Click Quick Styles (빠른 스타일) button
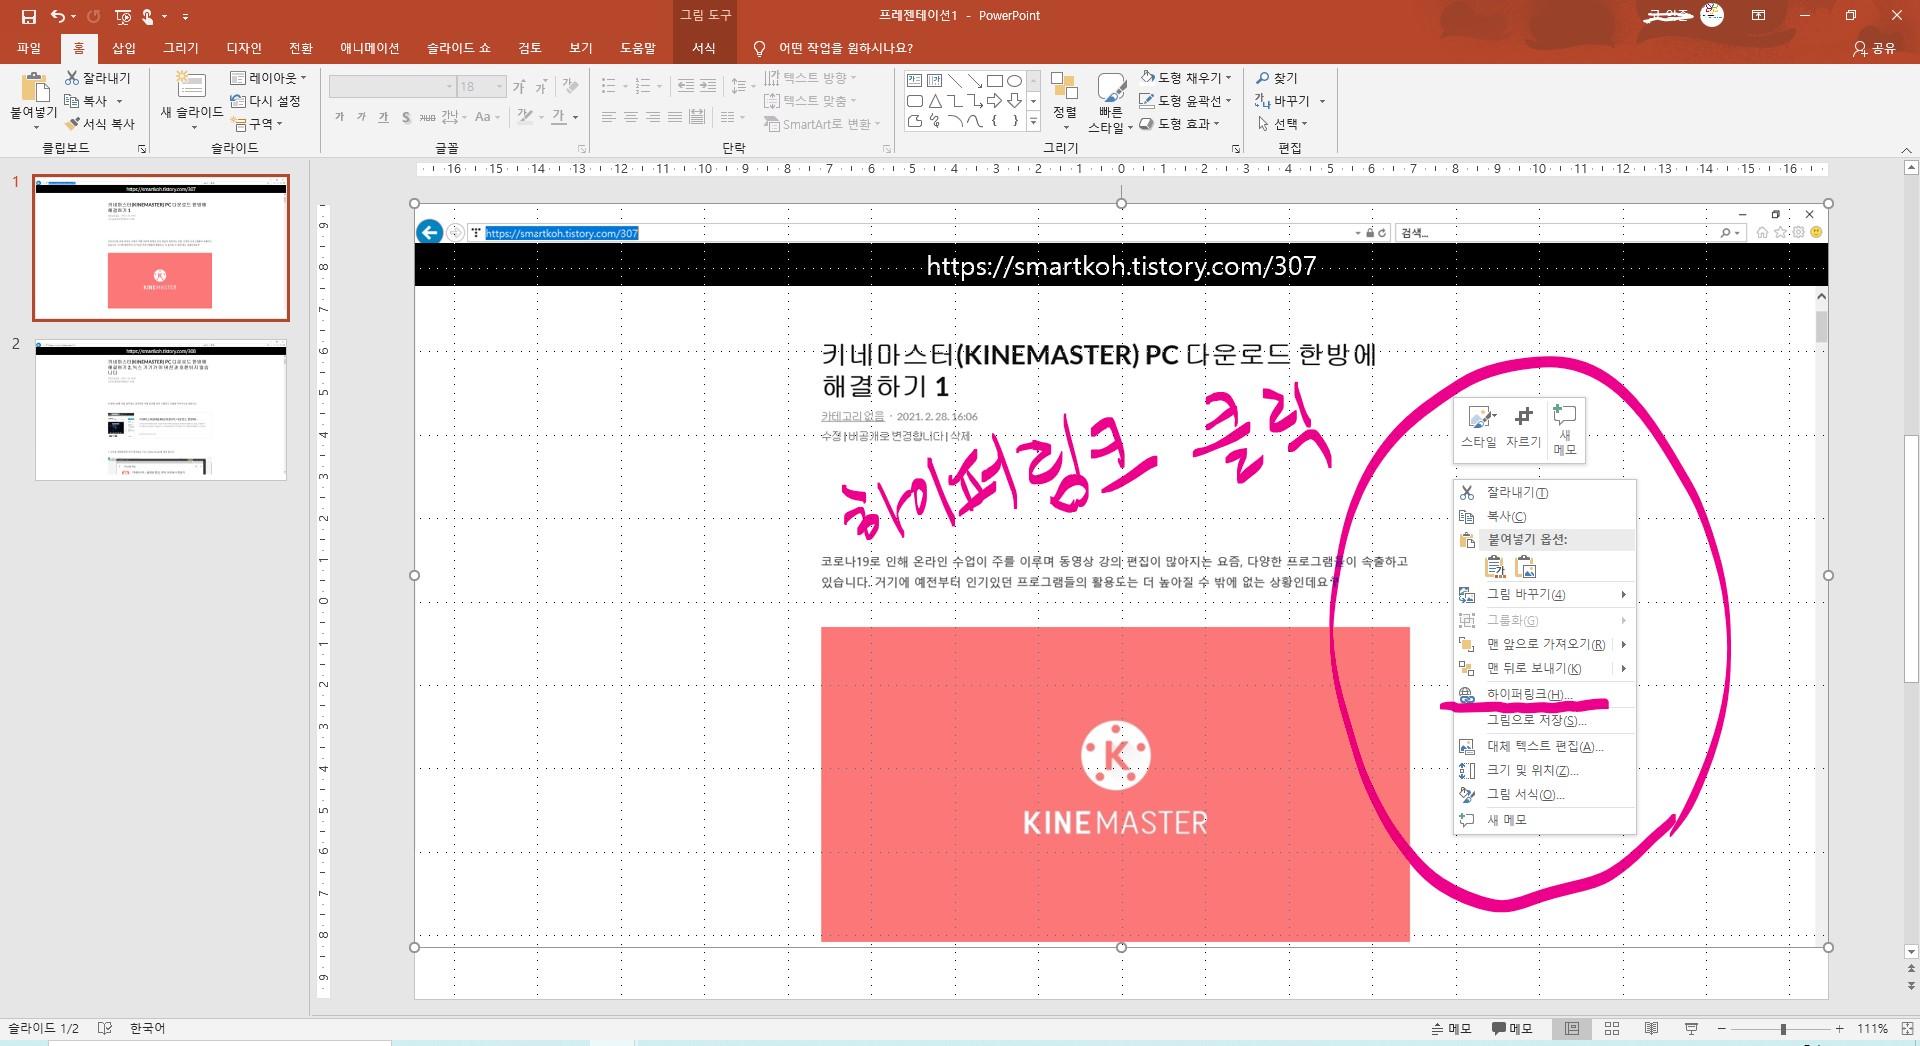1920x1046 pixels. point(1110,102)
